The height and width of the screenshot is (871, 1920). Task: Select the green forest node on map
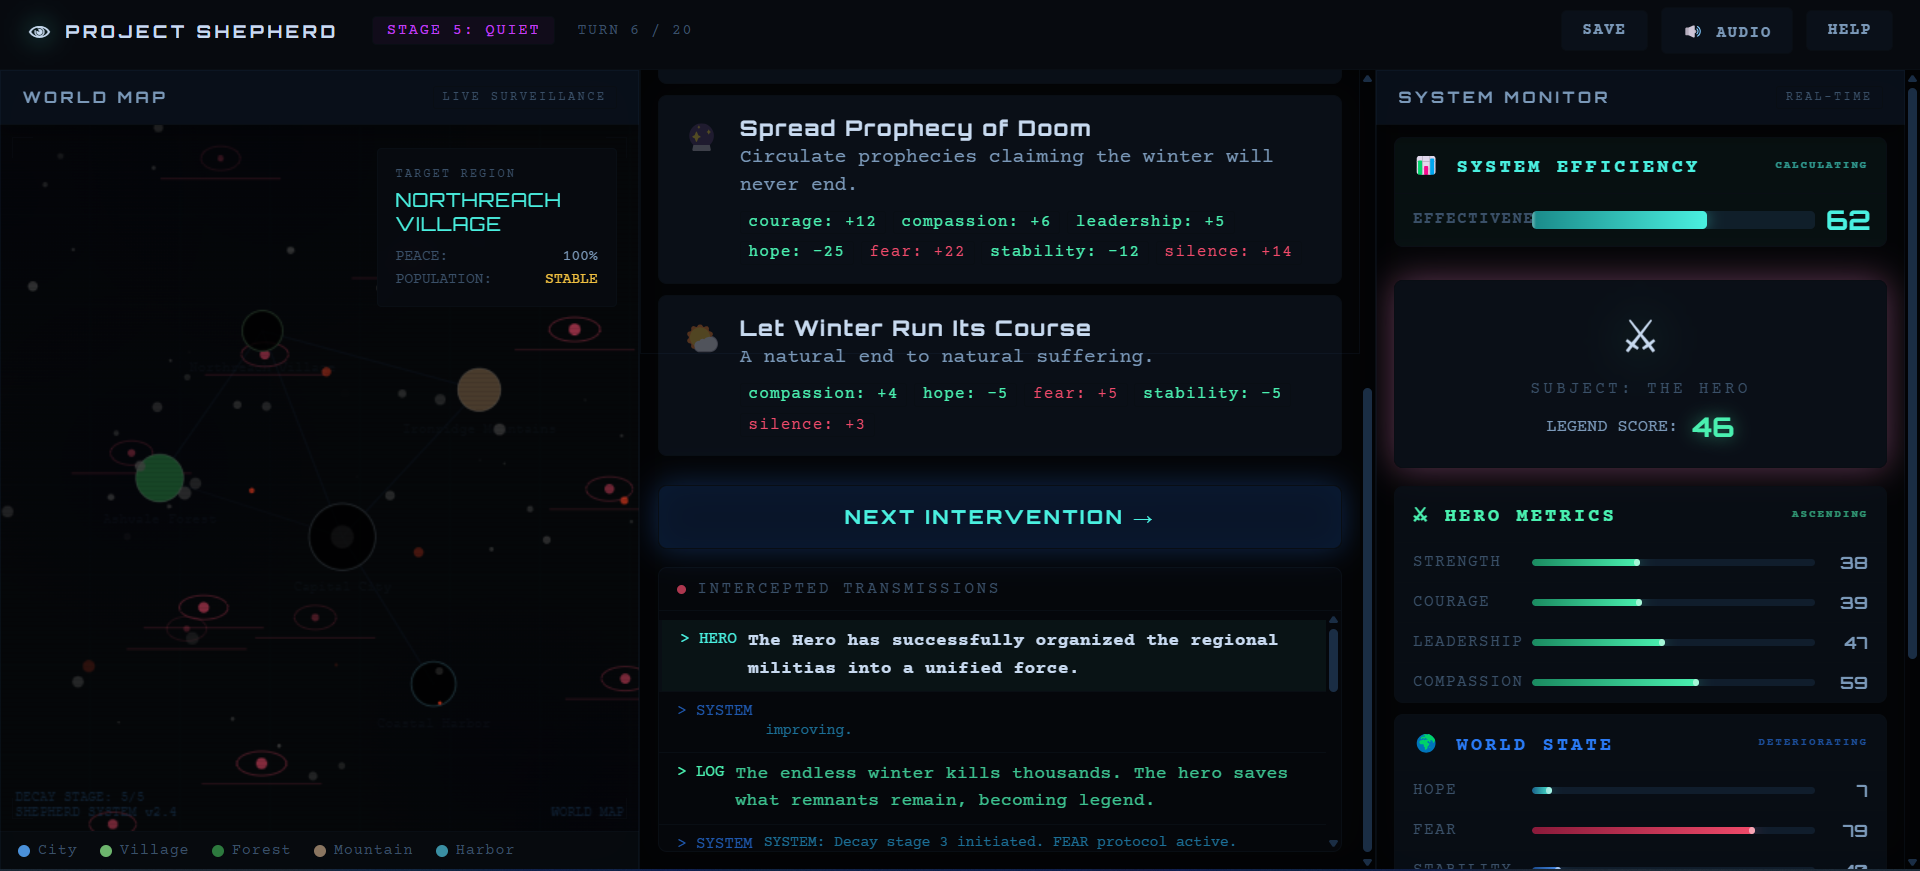159,477
